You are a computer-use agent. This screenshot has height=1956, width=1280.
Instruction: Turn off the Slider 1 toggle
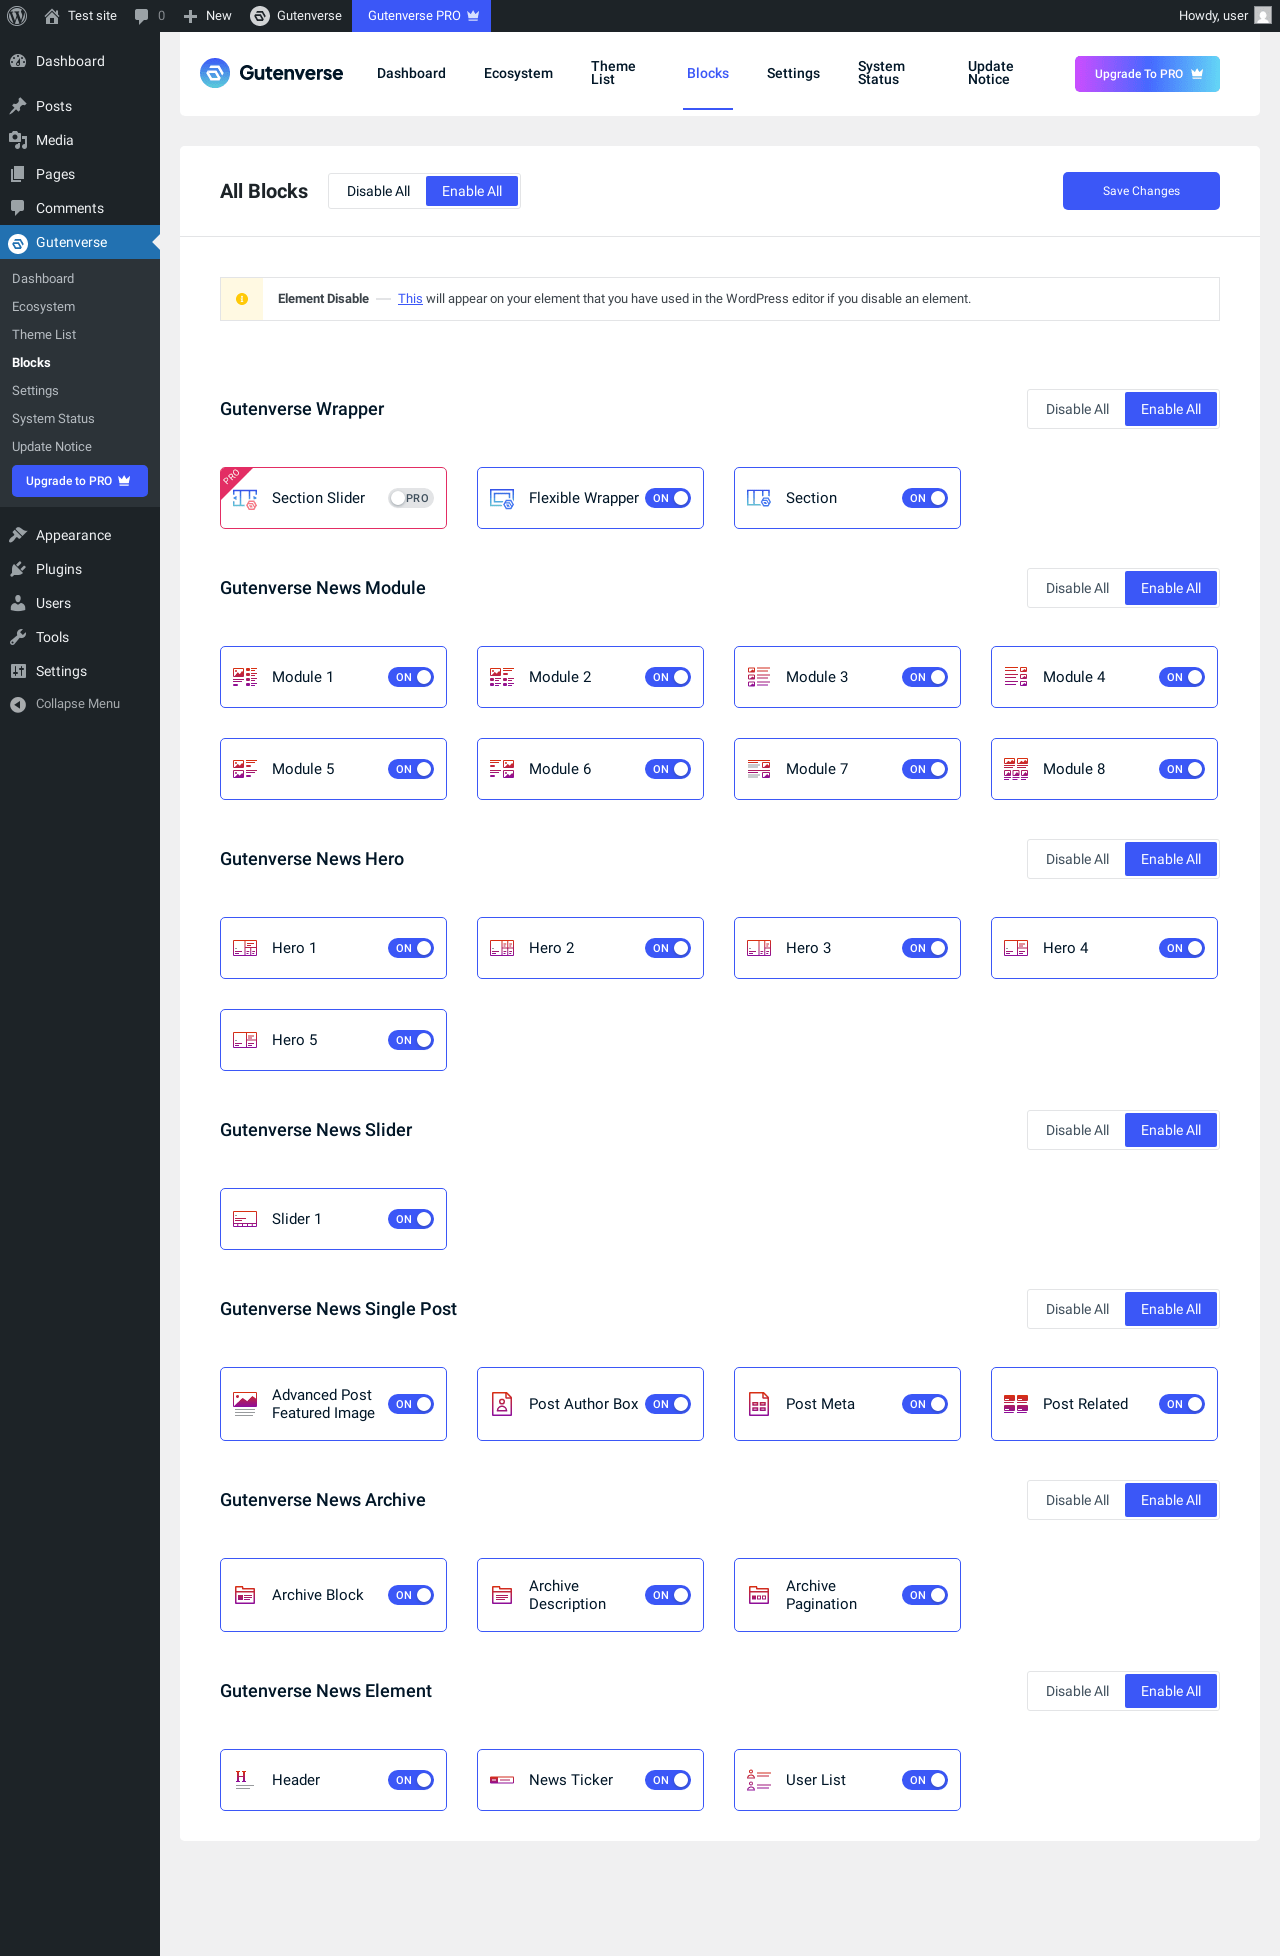tap(411, 1219)
